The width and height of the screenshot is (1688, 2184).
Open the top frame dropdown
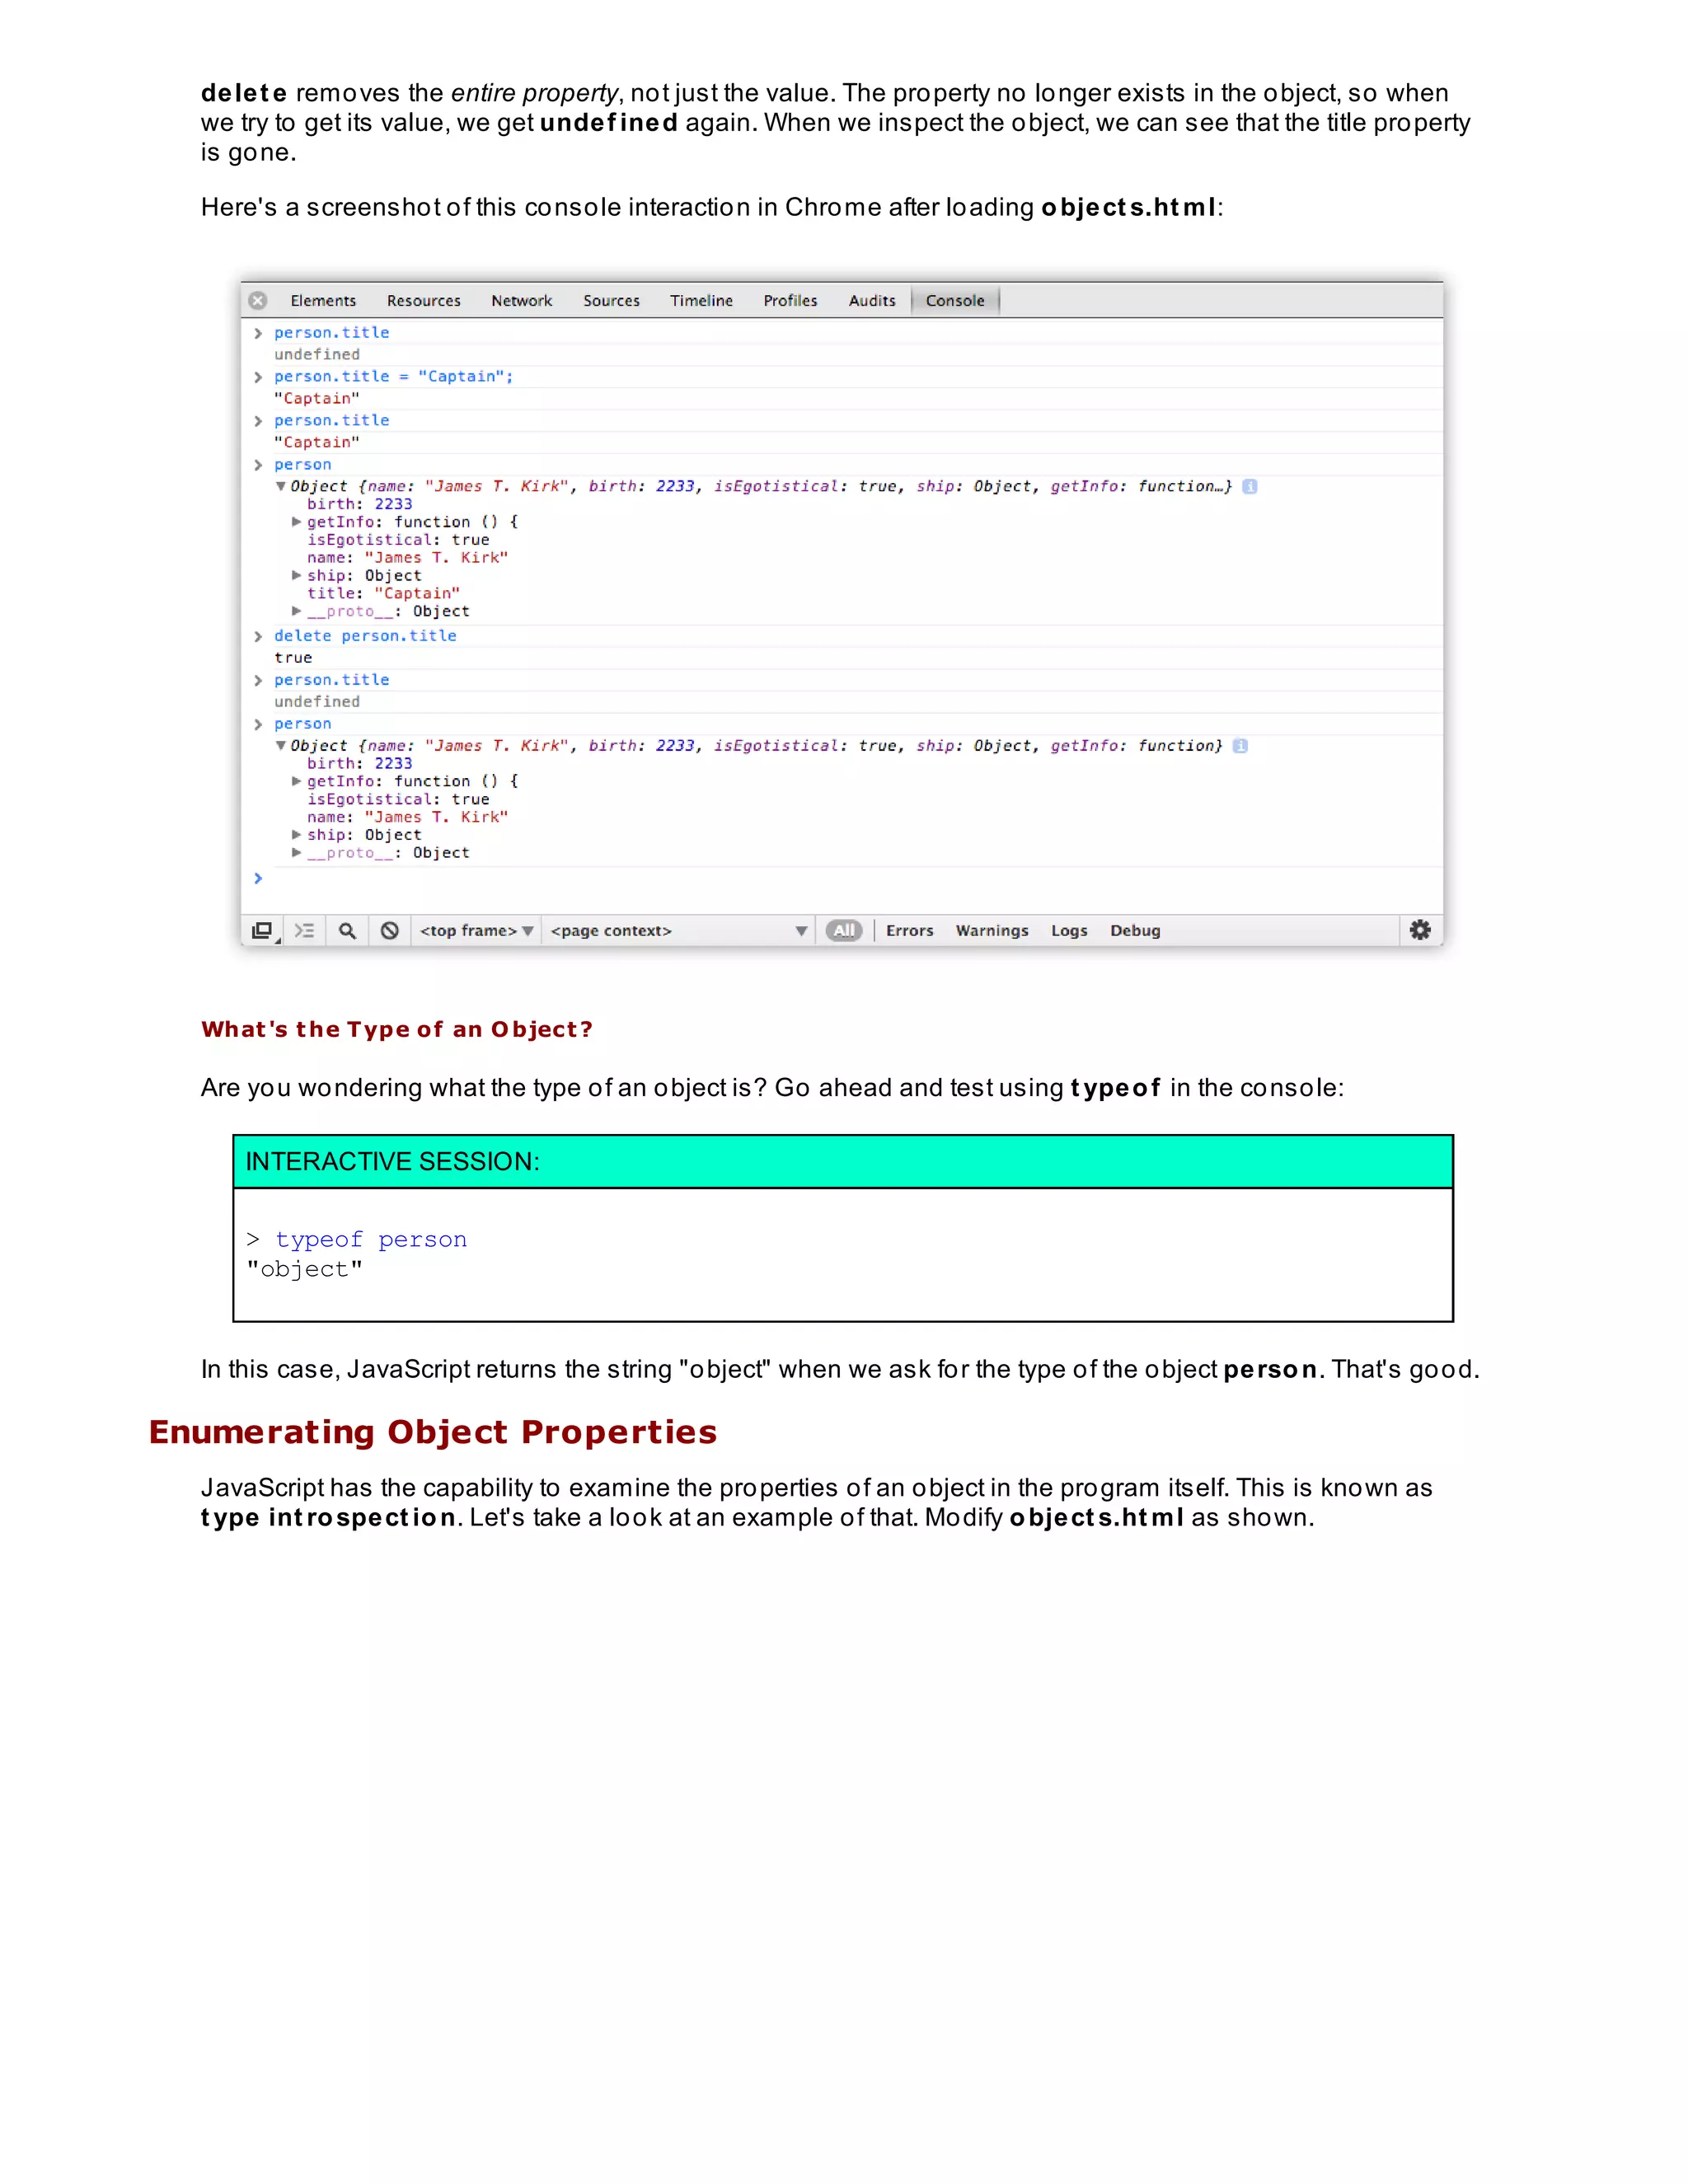point(476,931)
